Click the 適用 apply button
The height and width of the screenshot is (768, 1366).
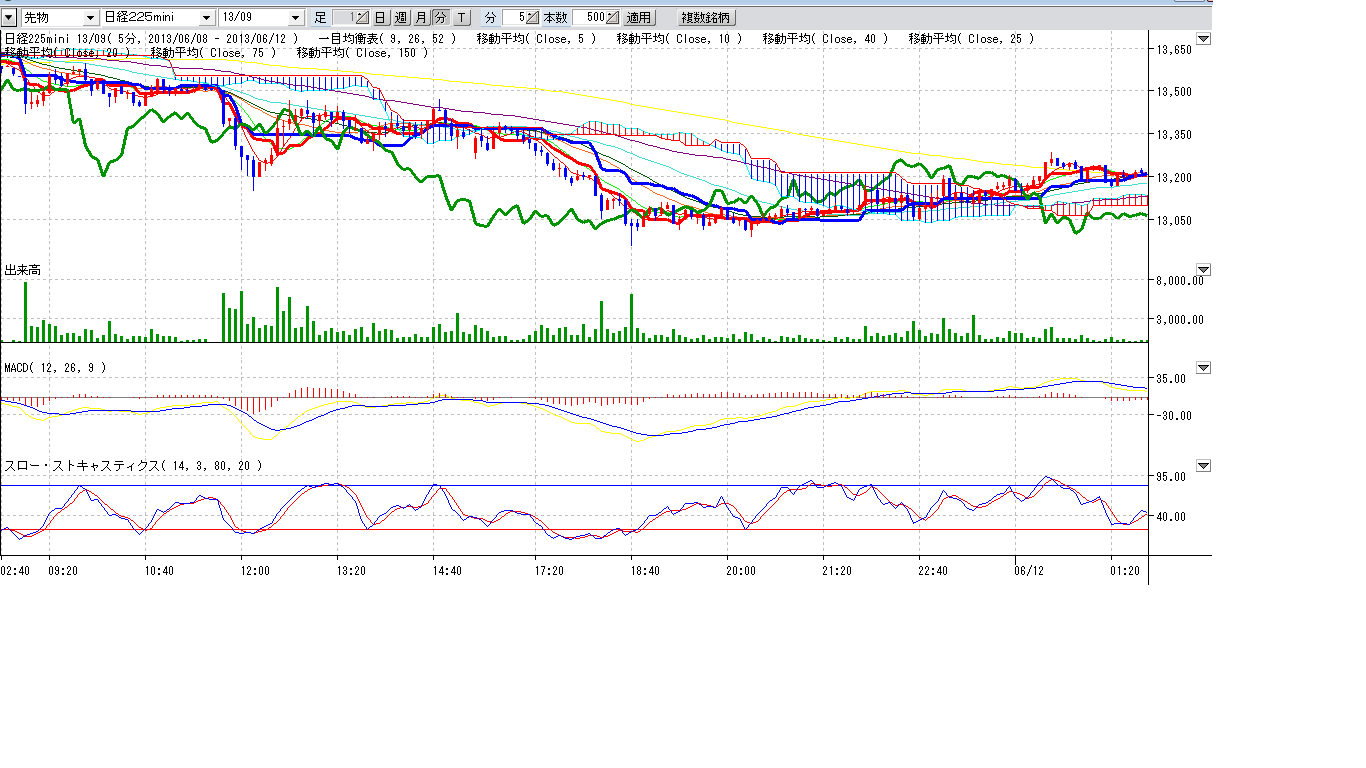point(639,18)
